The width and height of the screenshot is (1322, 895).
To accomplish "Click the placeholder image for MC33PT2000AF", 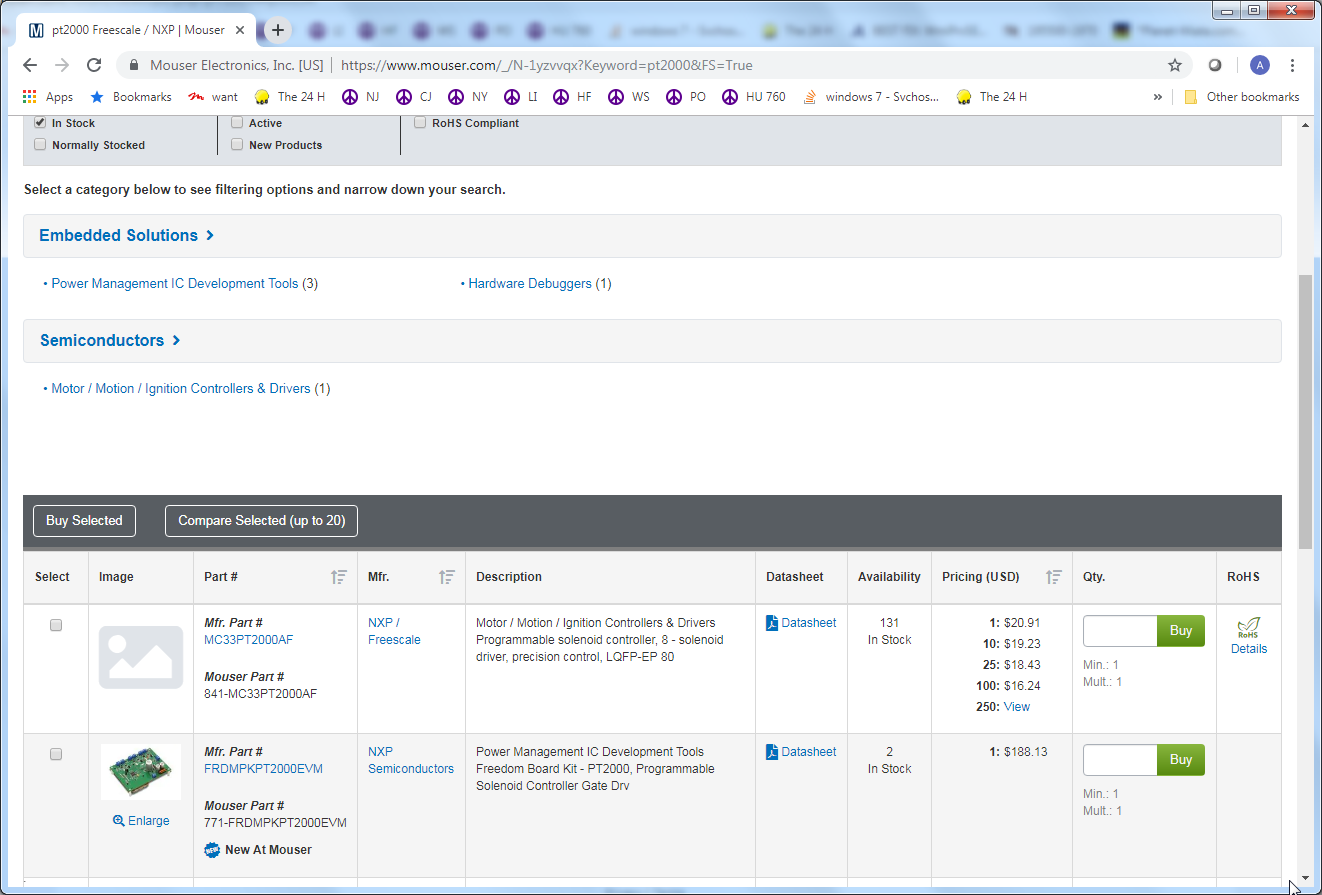I will pos(140,657).
